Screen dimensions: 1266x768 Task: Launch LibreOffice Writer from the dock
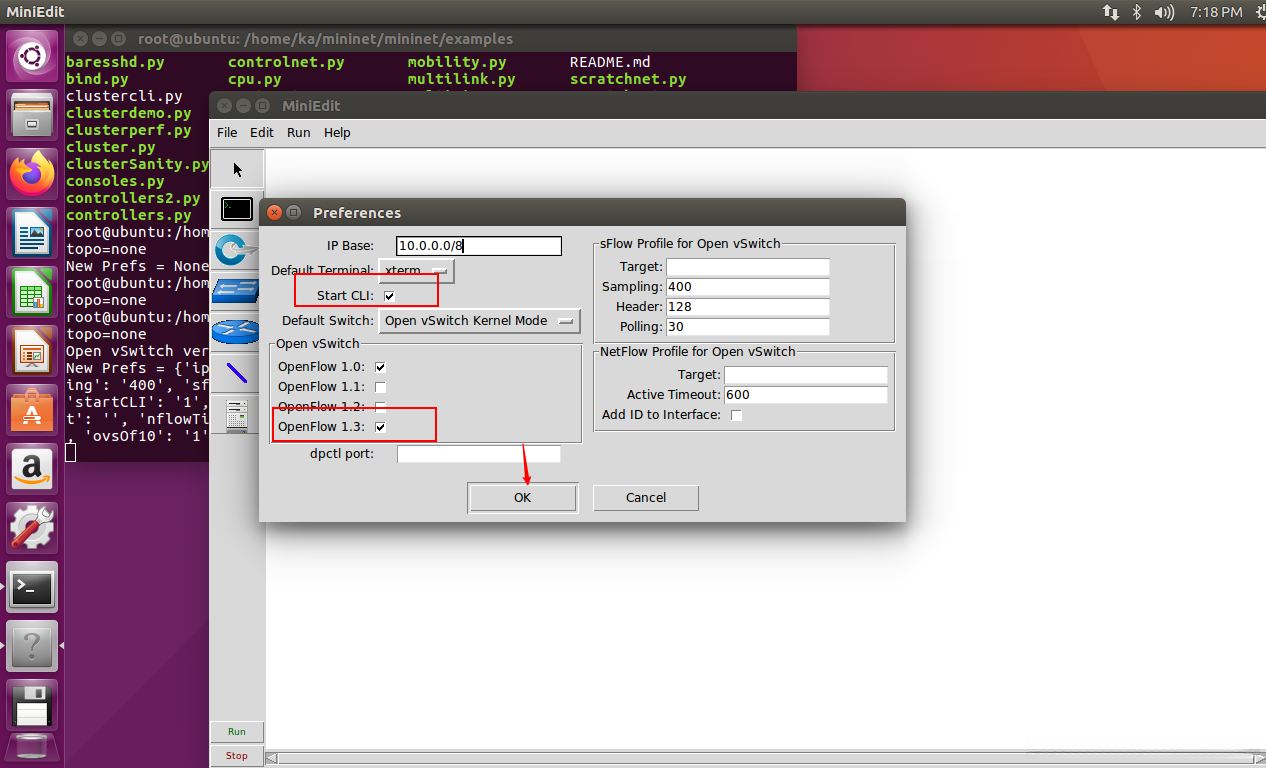[x=33, y=233]
